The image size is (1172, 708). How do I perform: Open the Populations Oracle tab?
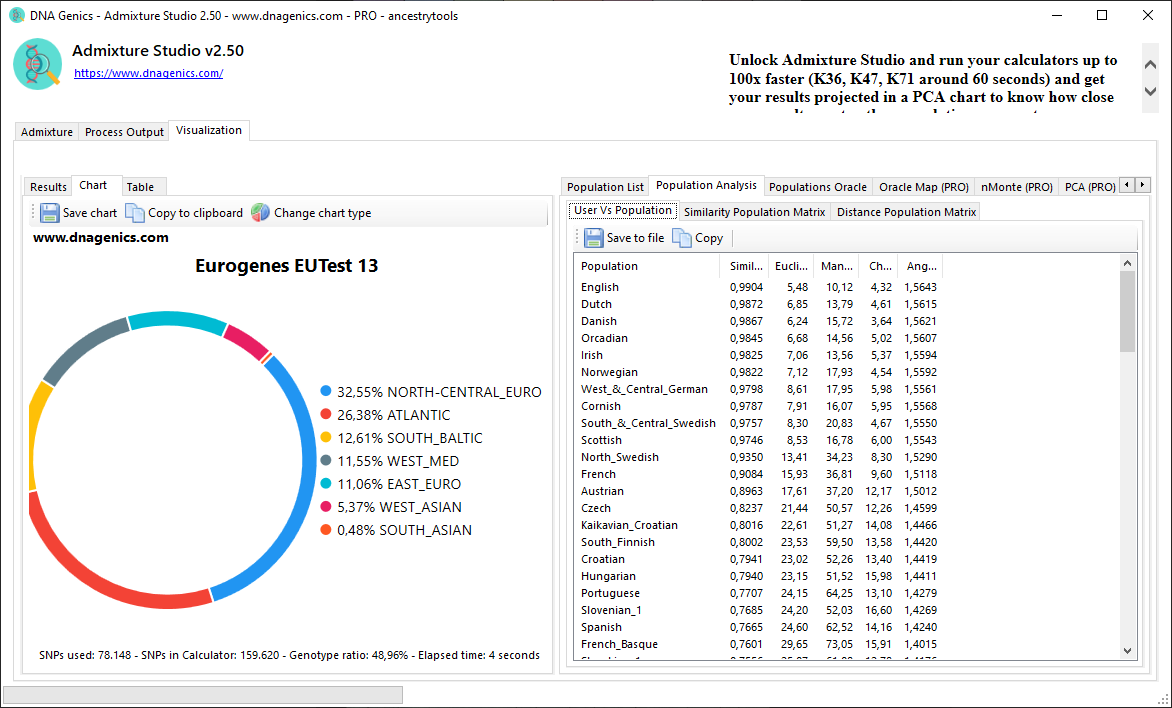[817, 187]
